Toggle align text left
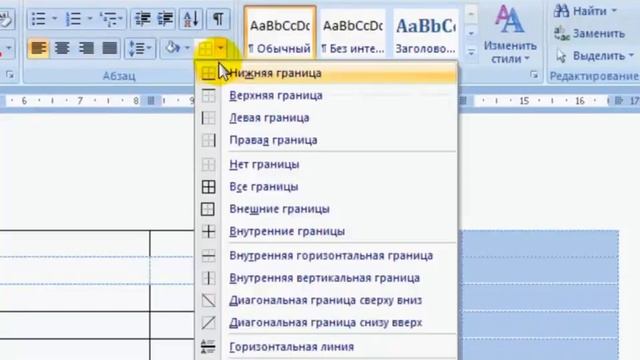This screenshot has width=640, height=360. tap(39, 48)
